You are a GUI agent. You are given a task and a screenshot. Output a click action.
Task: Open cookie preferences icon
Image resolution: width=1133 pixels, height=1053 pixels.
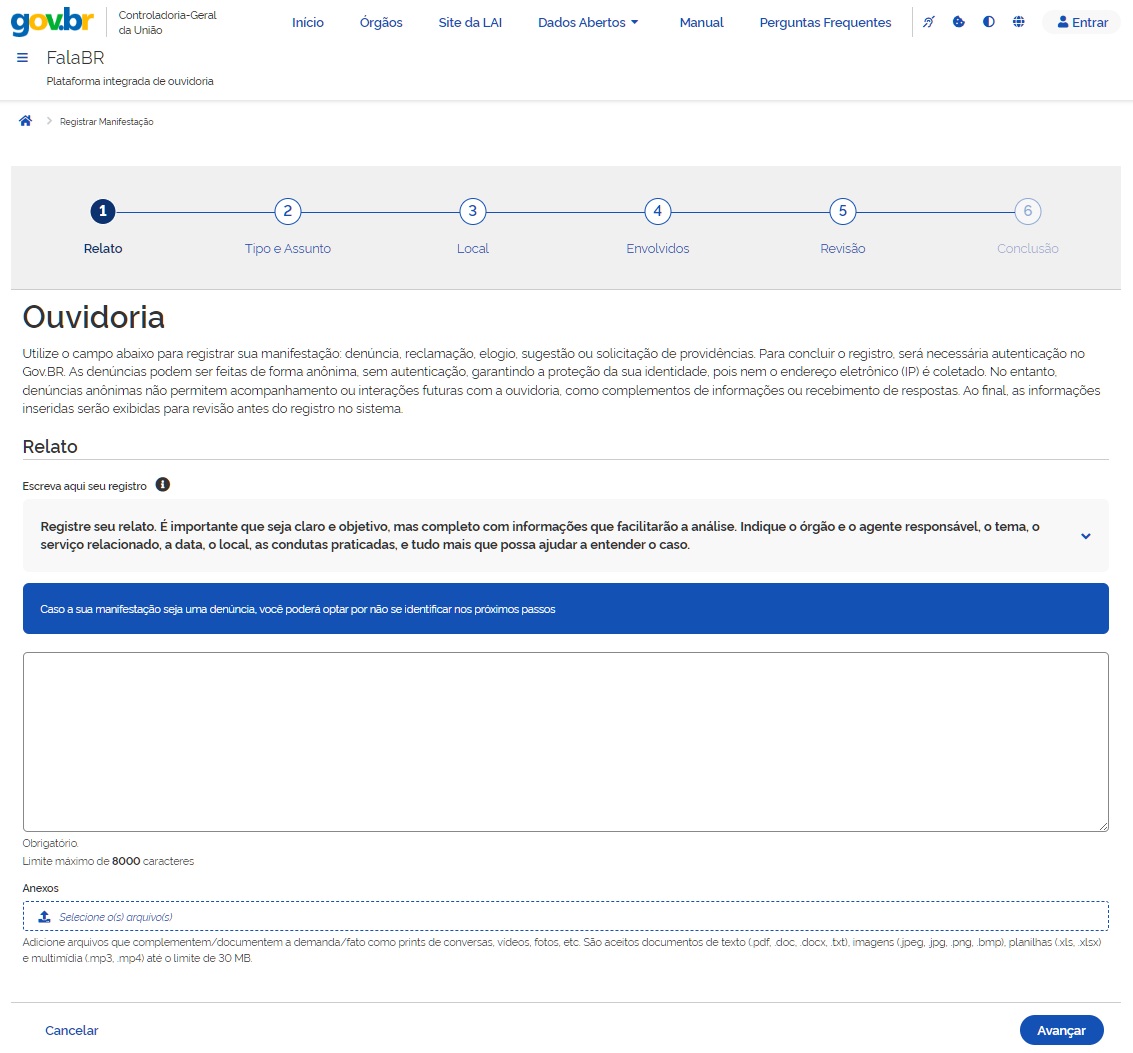[x=959, y=22]
